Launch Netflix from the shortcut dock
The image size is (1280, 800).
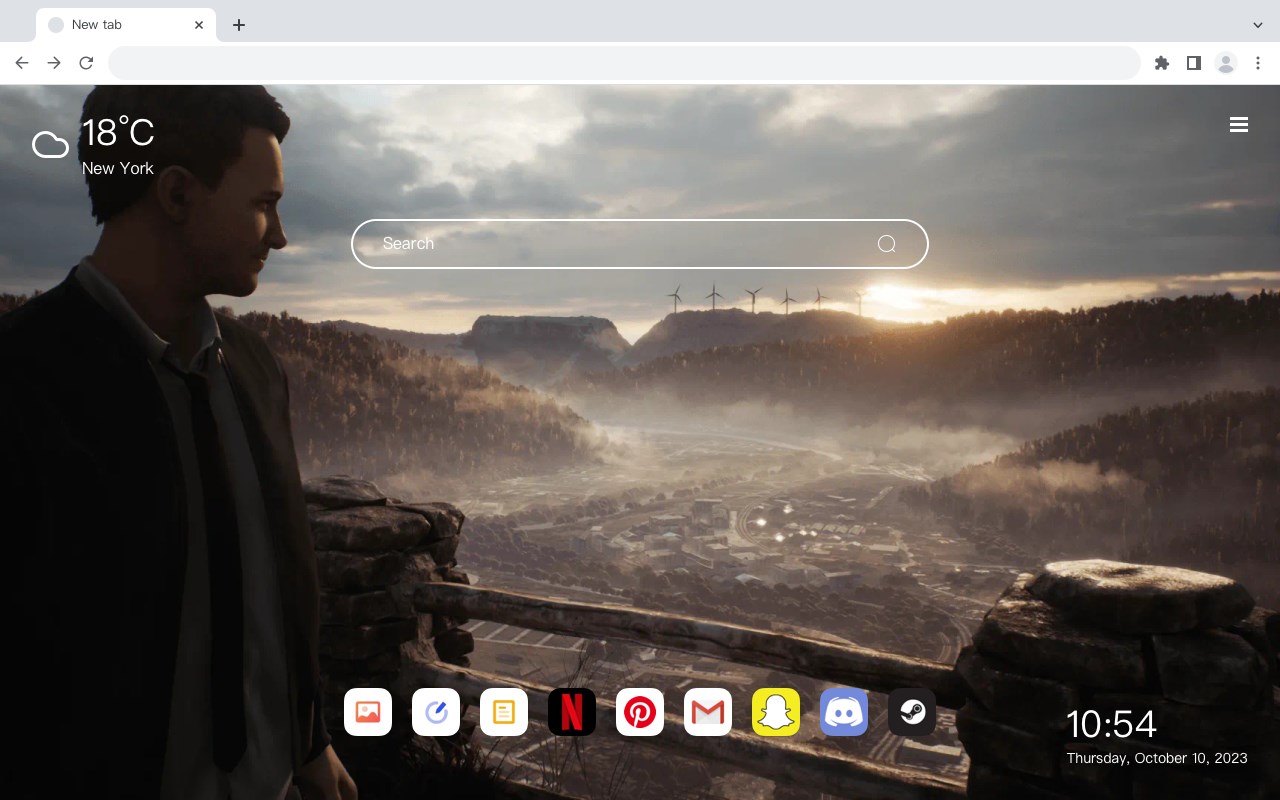pos(572,712)
